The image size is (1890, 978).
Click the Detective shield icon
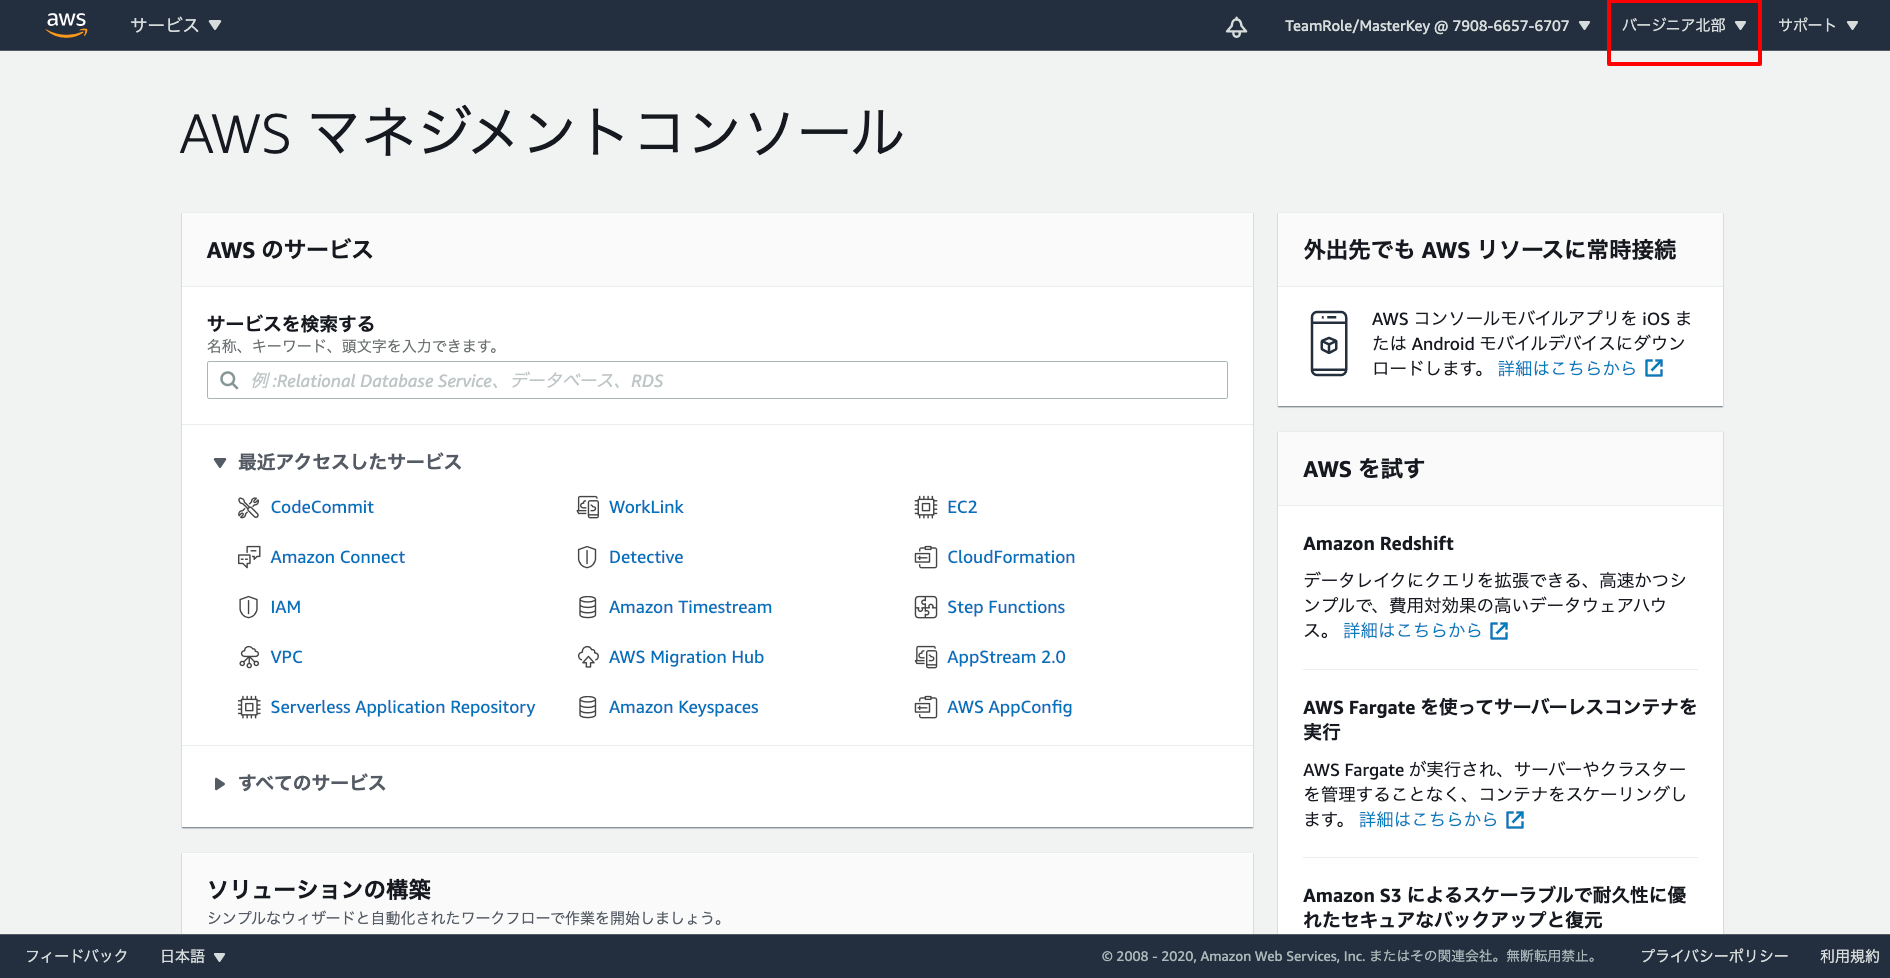click(587, 558)
